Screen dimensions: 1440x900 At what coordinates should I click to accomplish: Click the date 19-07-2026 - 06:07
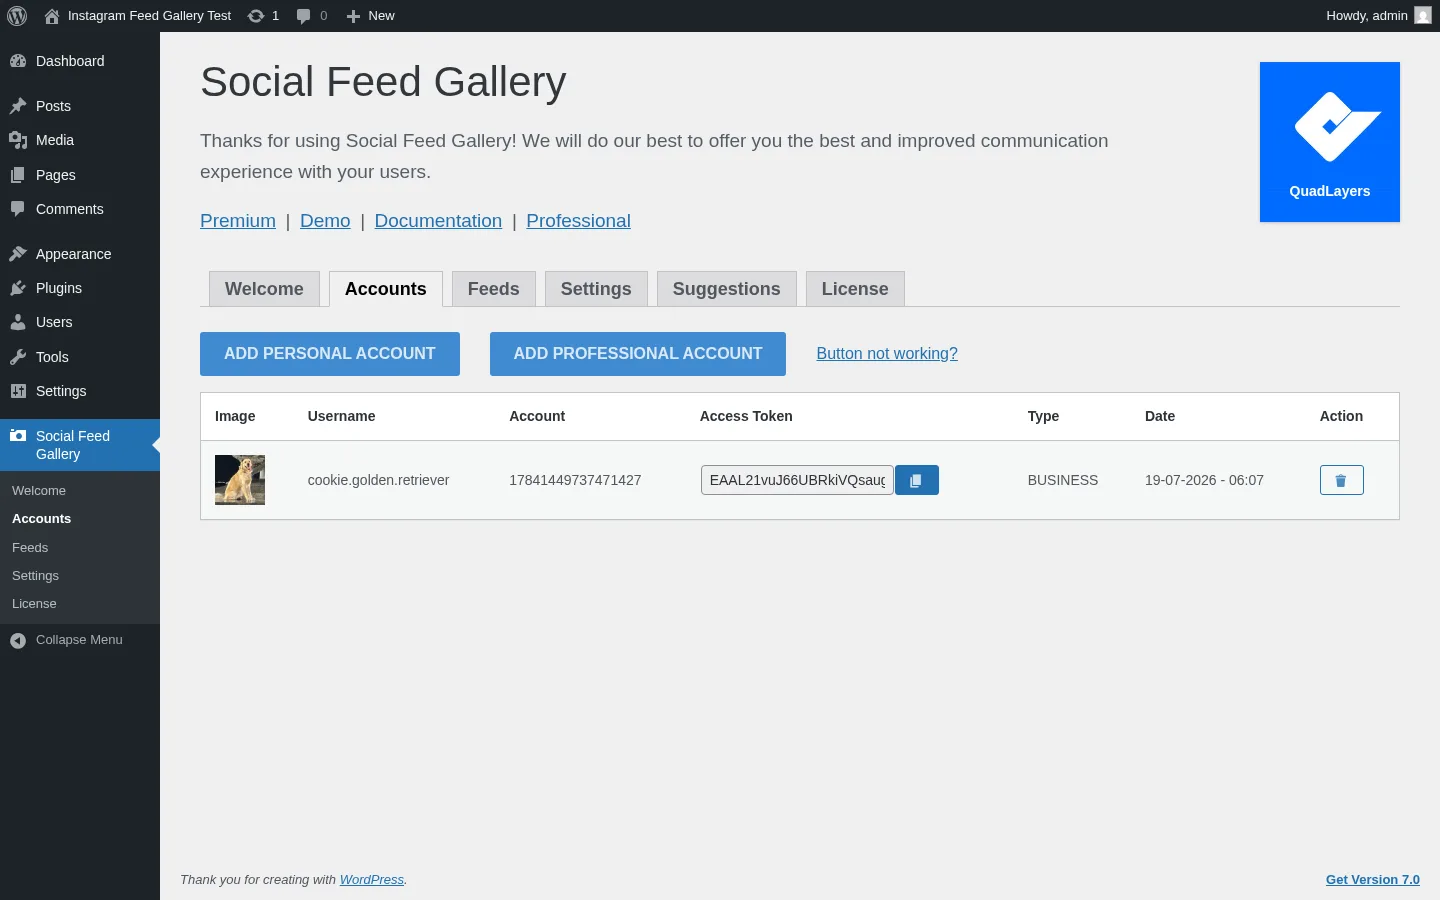1204,480
